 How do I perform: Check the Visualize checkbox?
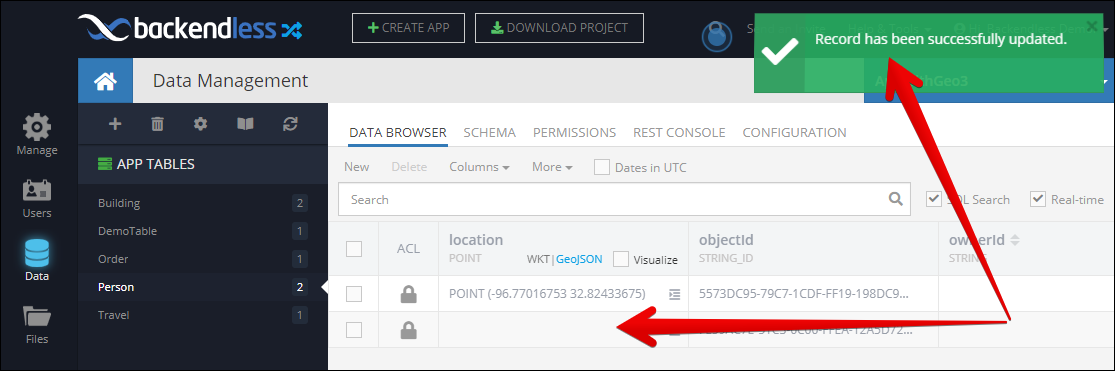click(x=621, y=259)
